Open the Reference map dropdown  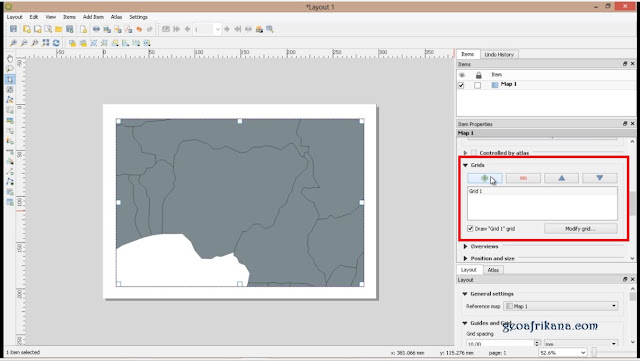(561, 306)
